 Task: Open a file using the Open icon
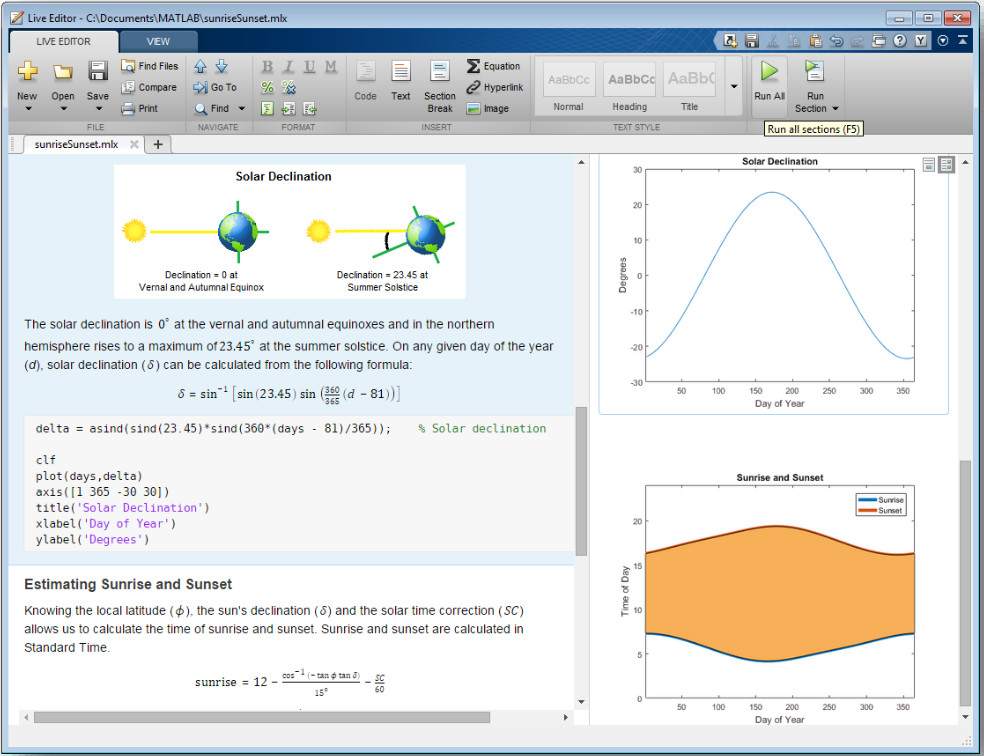tap(62, 72)
